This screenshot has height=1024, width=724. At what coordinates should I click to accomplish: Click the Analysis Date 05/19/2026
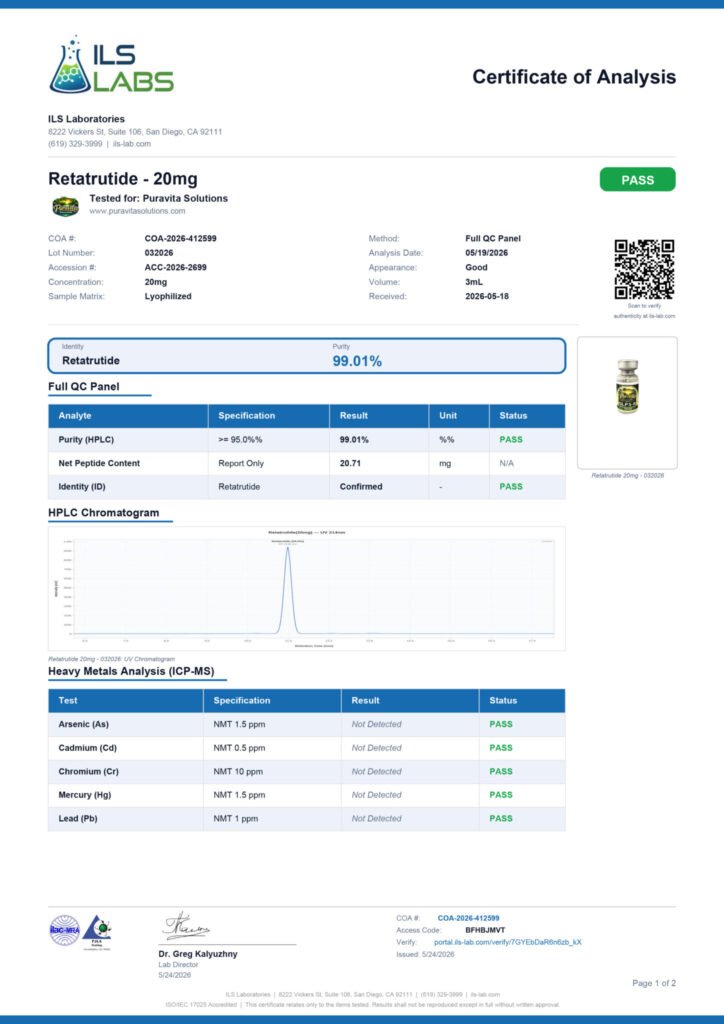[x=486, y=253]
